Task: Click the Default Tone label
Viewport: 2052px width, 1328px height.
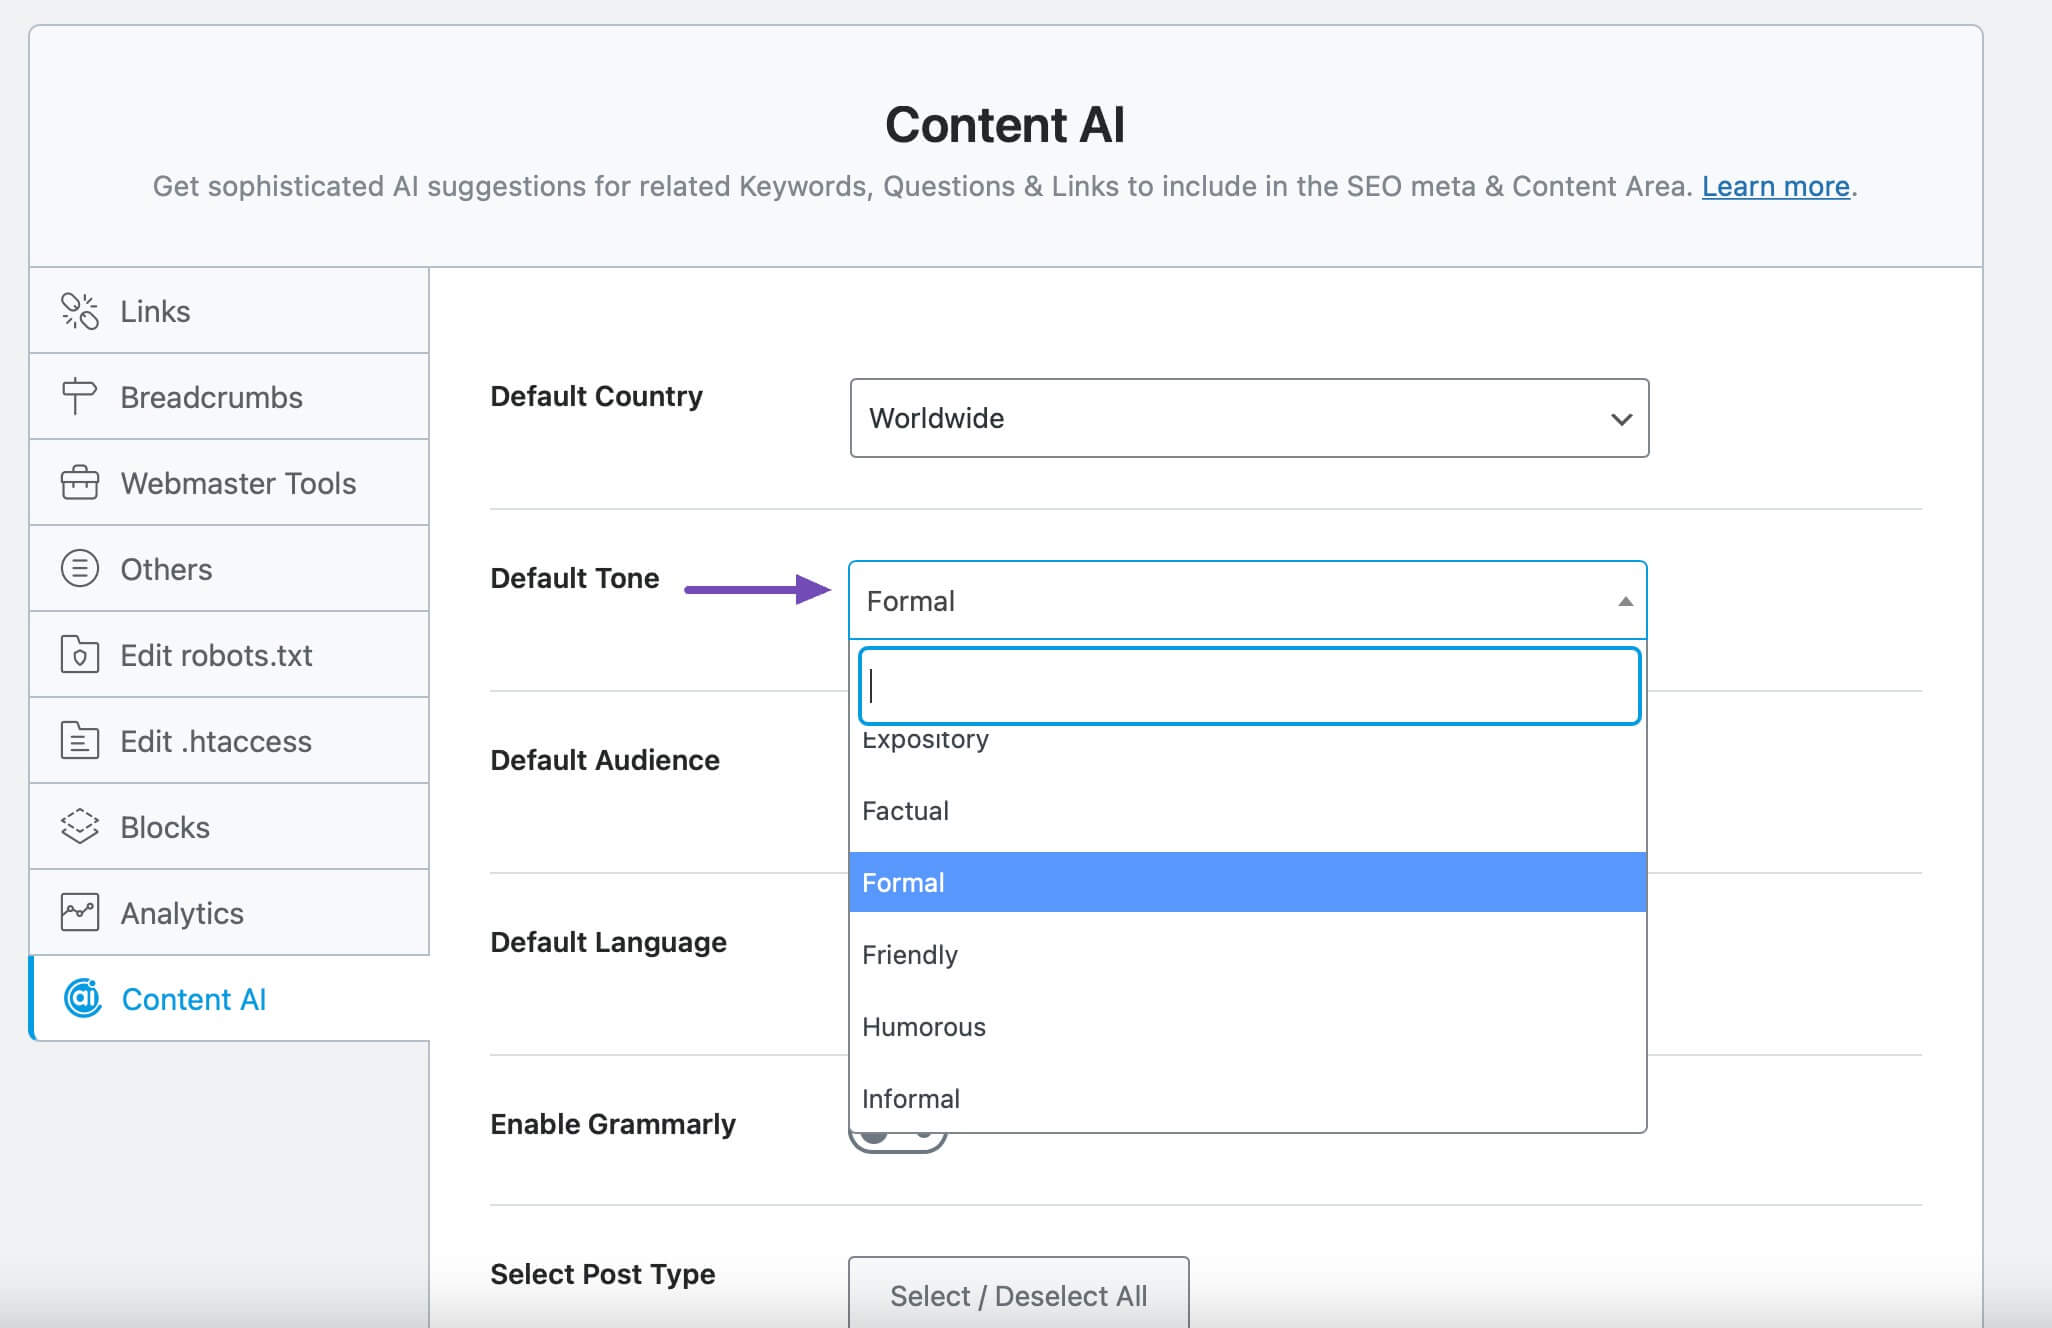Action: [x=574, y=578]
